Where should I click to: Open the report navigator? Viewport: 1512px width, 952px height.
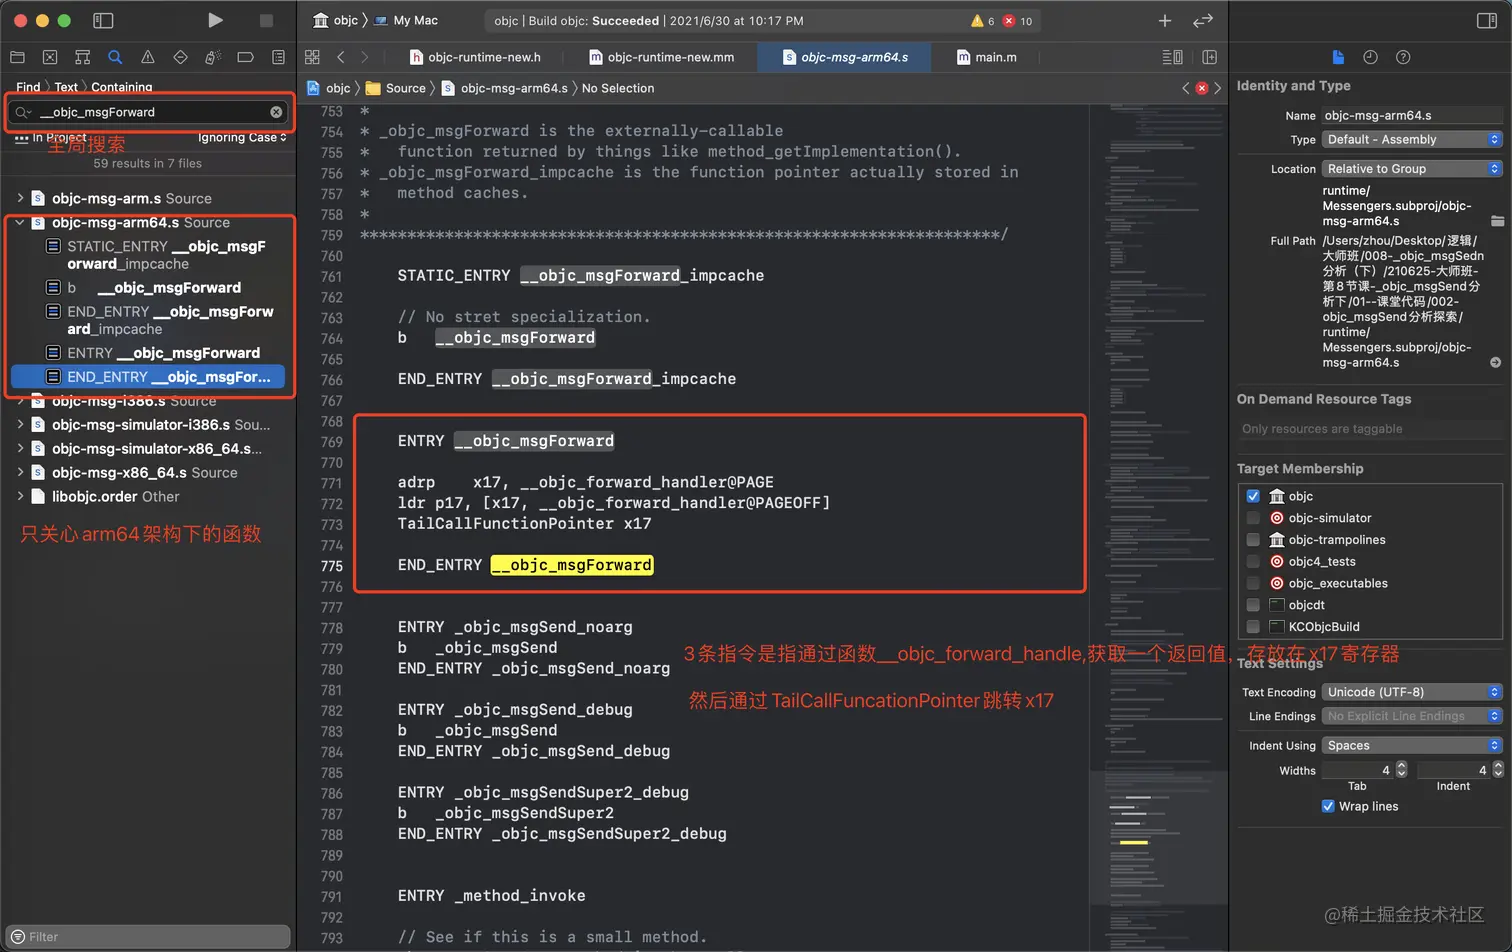[278, 57]
